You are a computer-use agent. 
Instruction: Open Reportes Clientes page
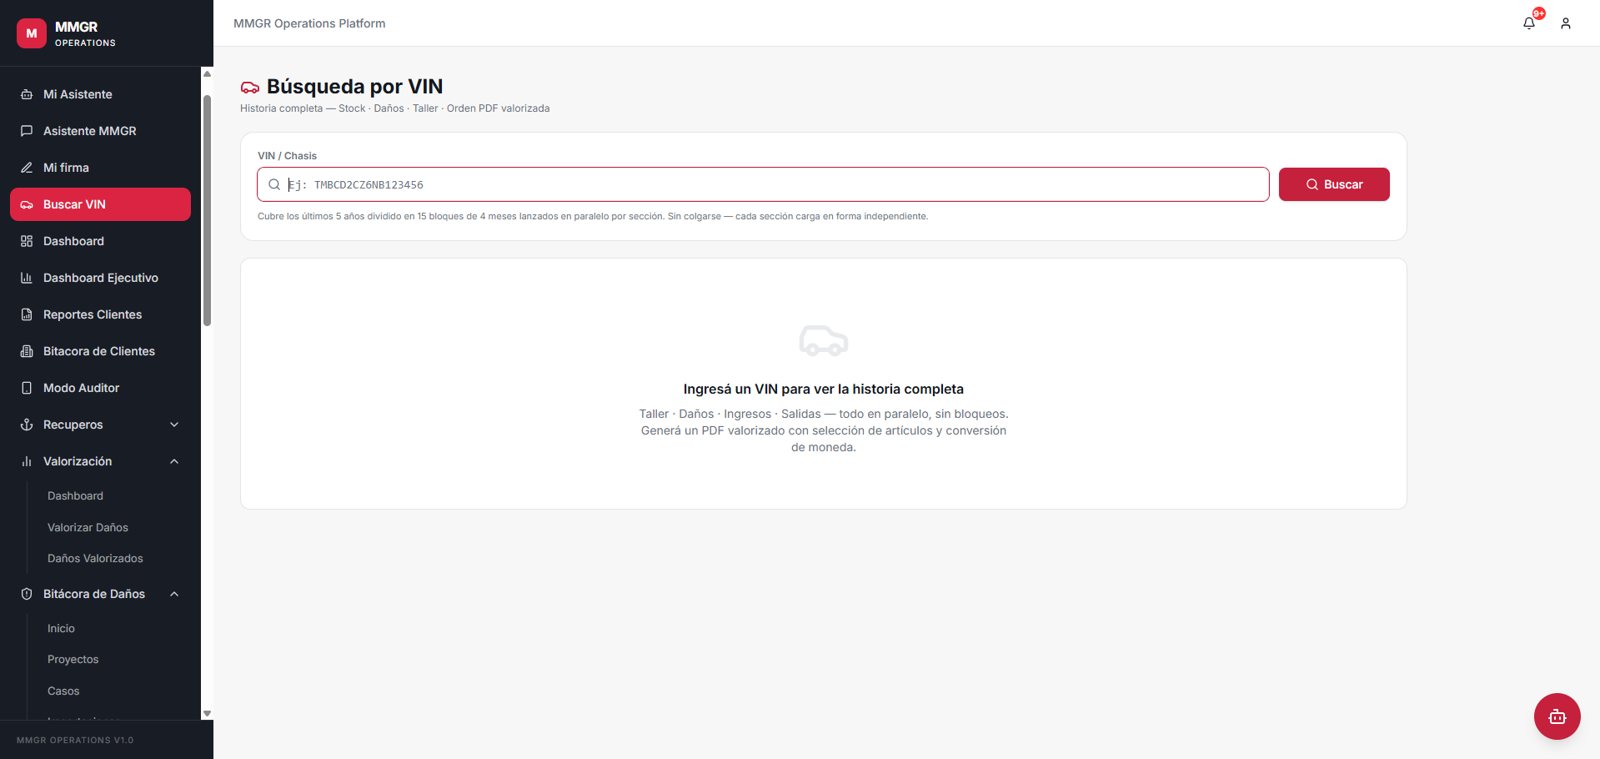pos(100,315)
